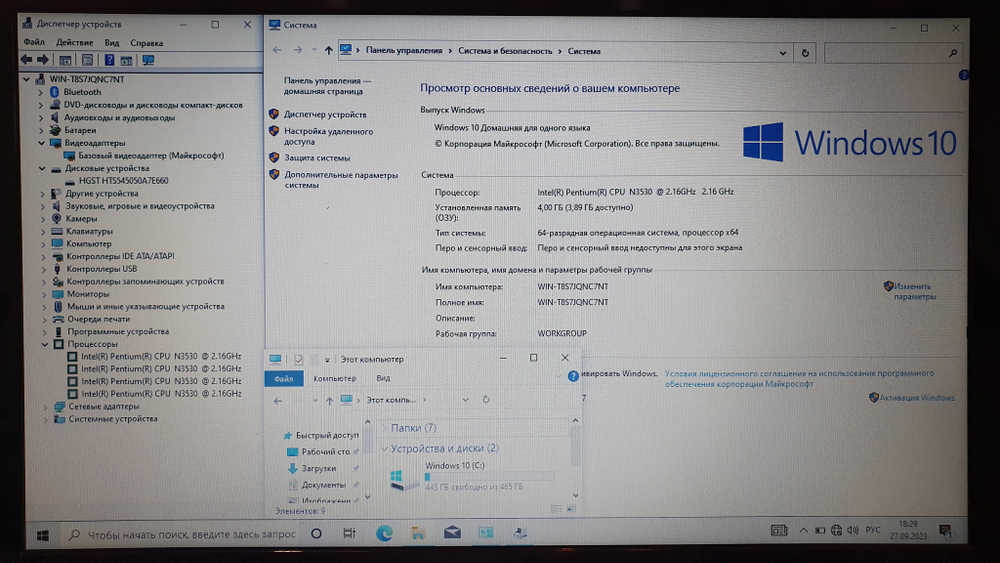This screenshot has height=563, width=1000.
Task: Click Изменить параметры link
Action: point(914,291)
